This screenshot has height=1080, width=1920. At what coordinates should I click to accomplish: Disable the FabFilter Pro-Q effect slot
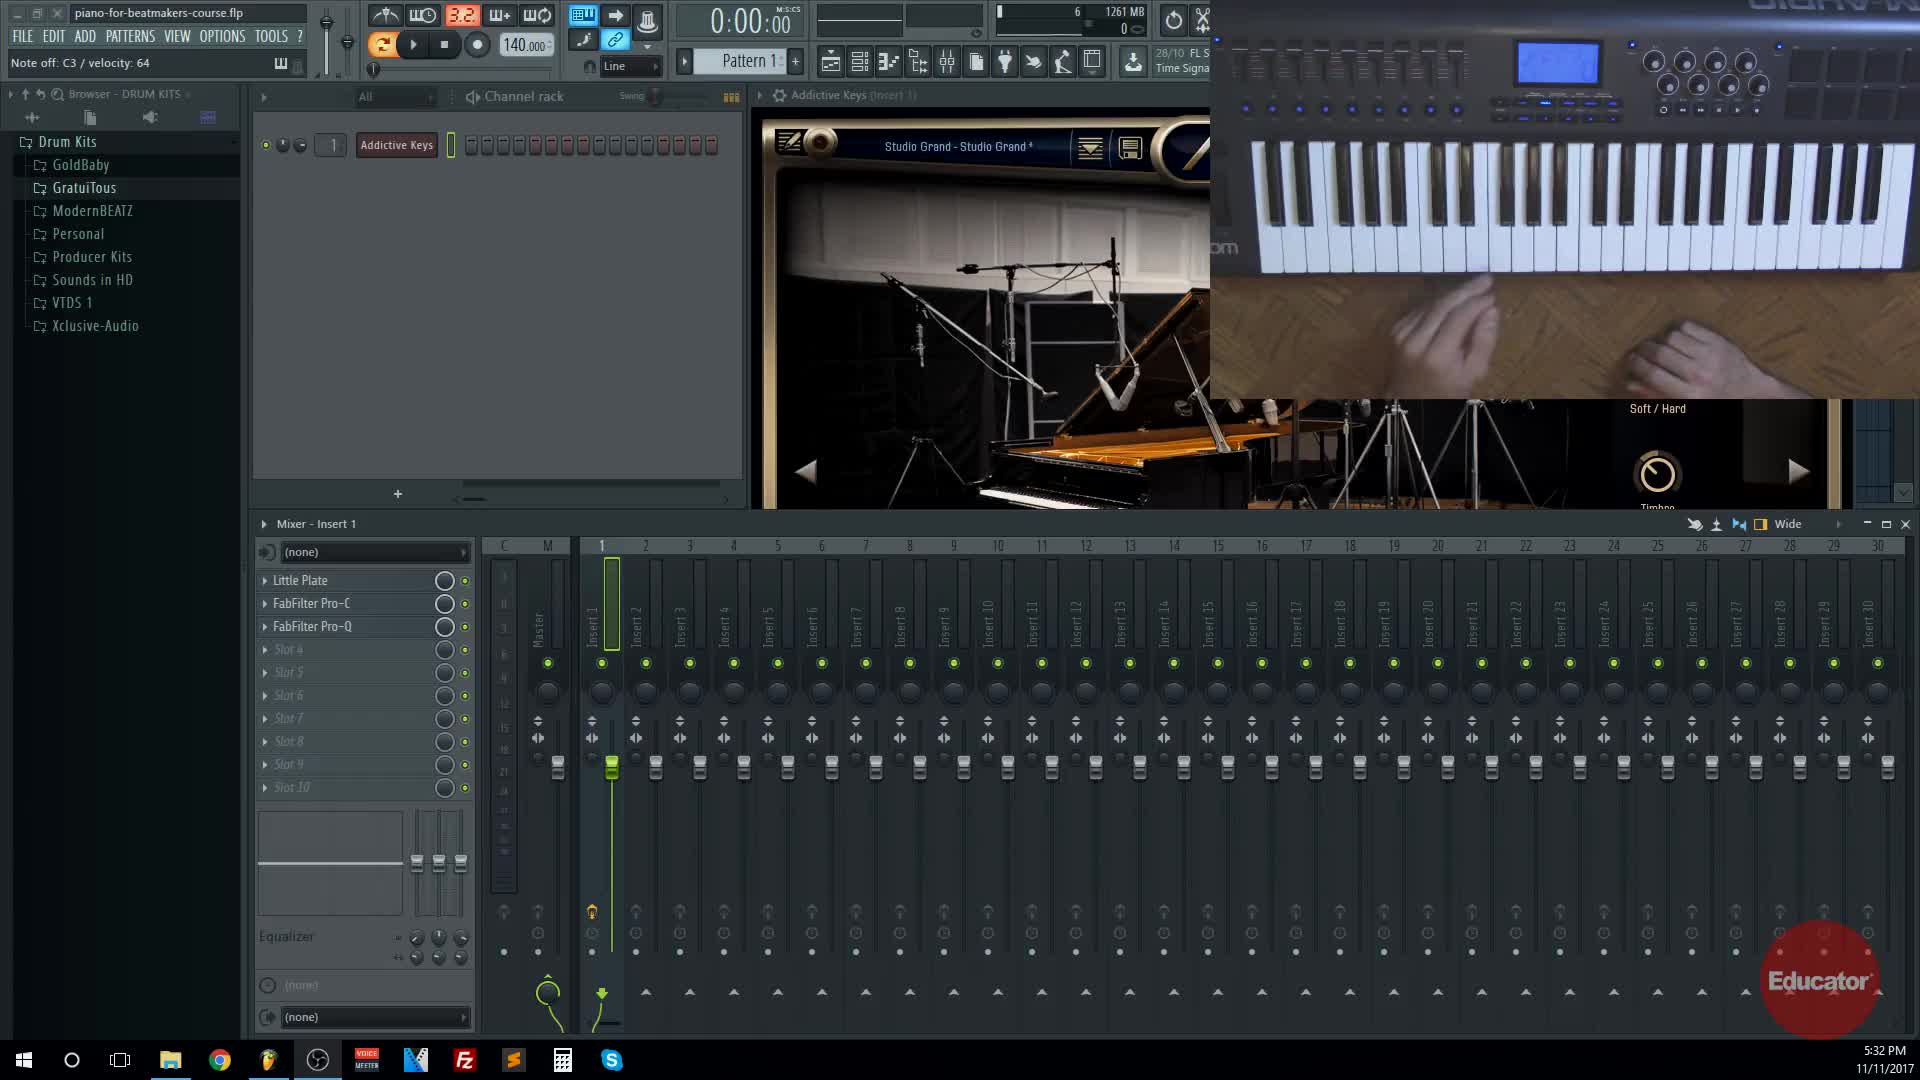click(464, 627)
